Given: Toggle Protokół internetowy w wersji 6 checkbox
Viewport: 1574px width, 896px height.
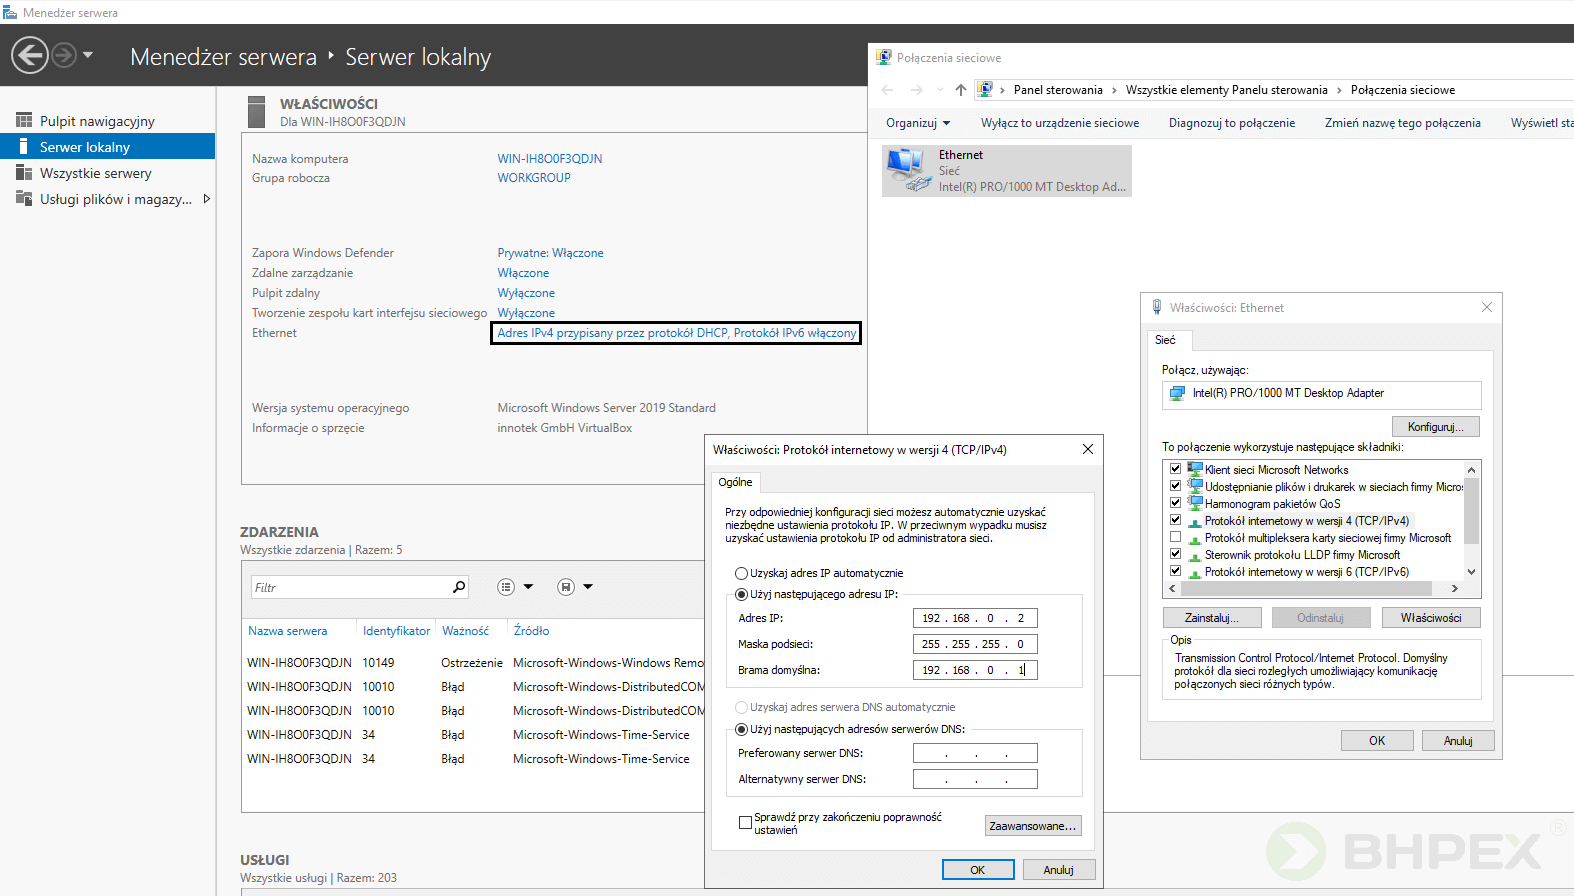Looking at the screenshot, I should point(1176,570).
